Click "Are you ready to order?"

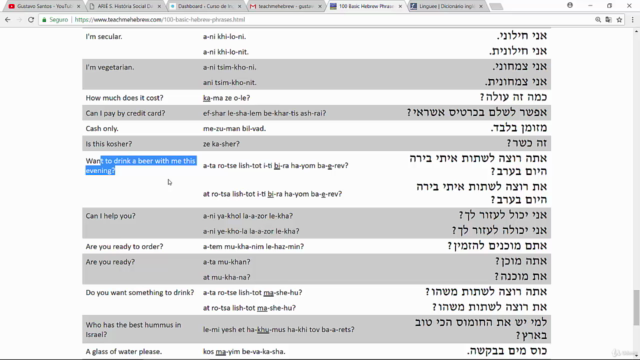[x=124, y=247]
